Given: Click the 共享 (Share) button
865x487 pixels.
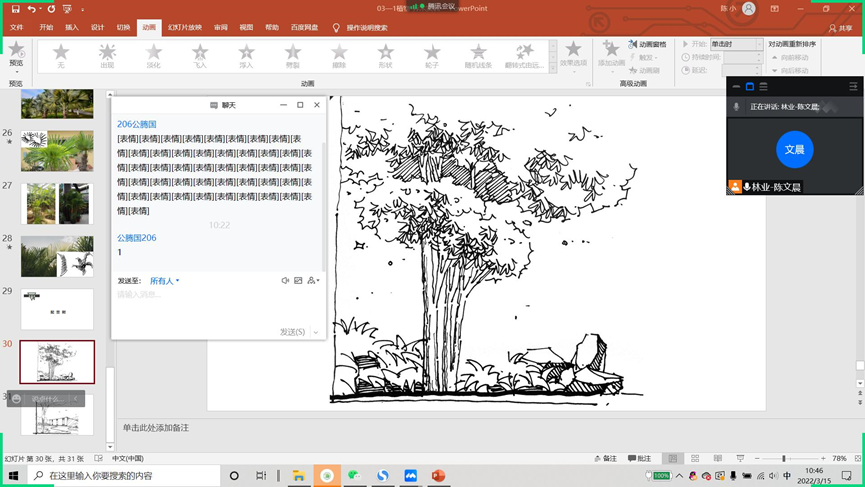Looking at the screenshot, I should pyautogui.click(x=842, y=28).
